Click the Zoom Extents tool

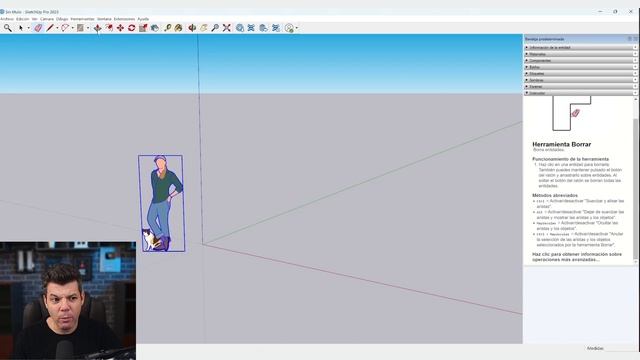(227, 28)
